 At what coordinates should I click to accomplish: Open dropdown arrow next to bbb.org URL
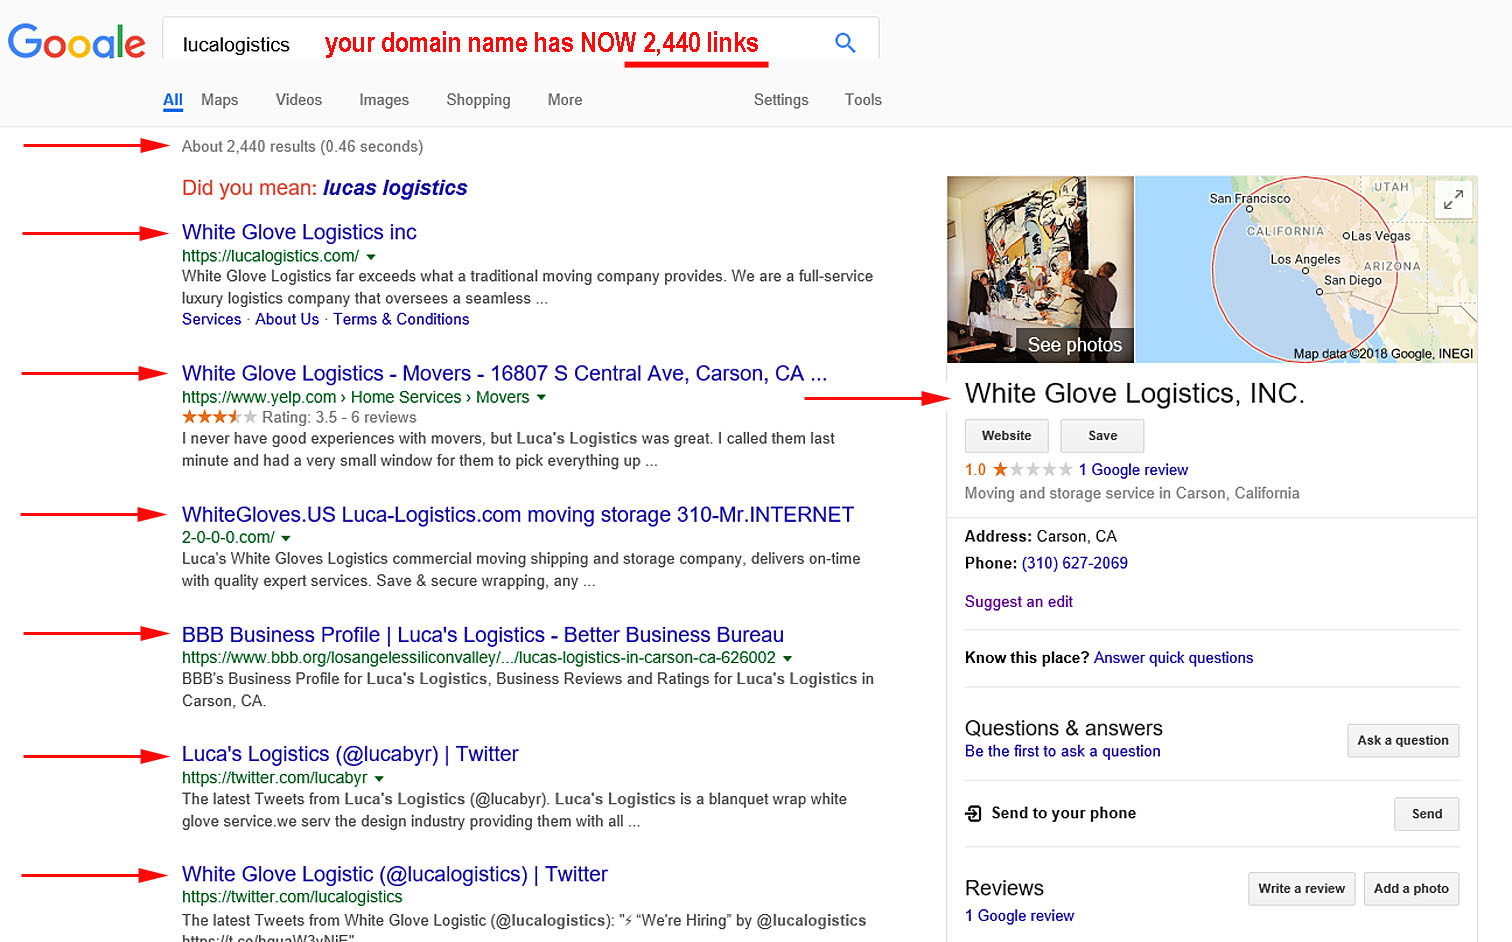[x=787, y=658]
